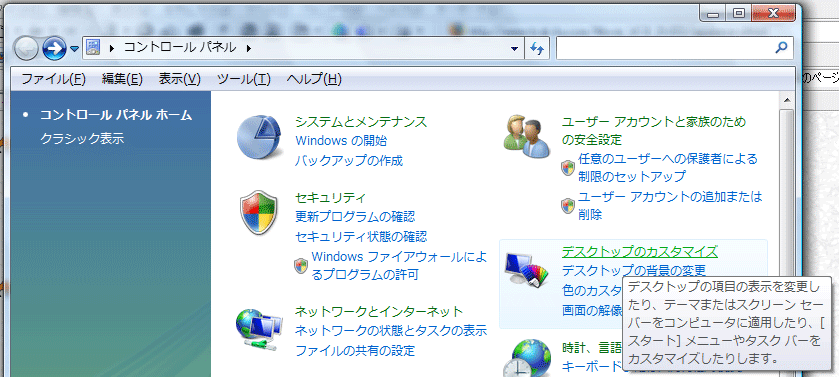Open the セキュリティ category heading

pyautogui.click(x=330, y=197)
